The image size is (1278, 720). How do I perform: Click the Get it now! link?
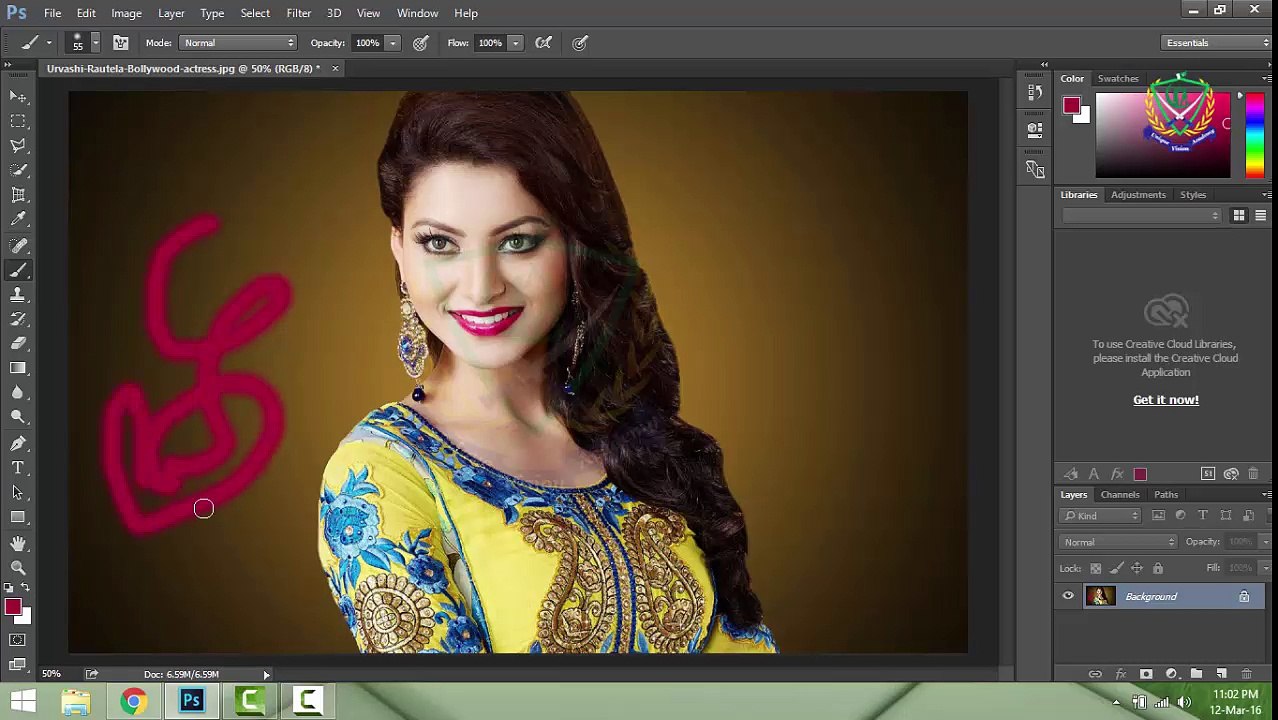[x=1166, y=400]
